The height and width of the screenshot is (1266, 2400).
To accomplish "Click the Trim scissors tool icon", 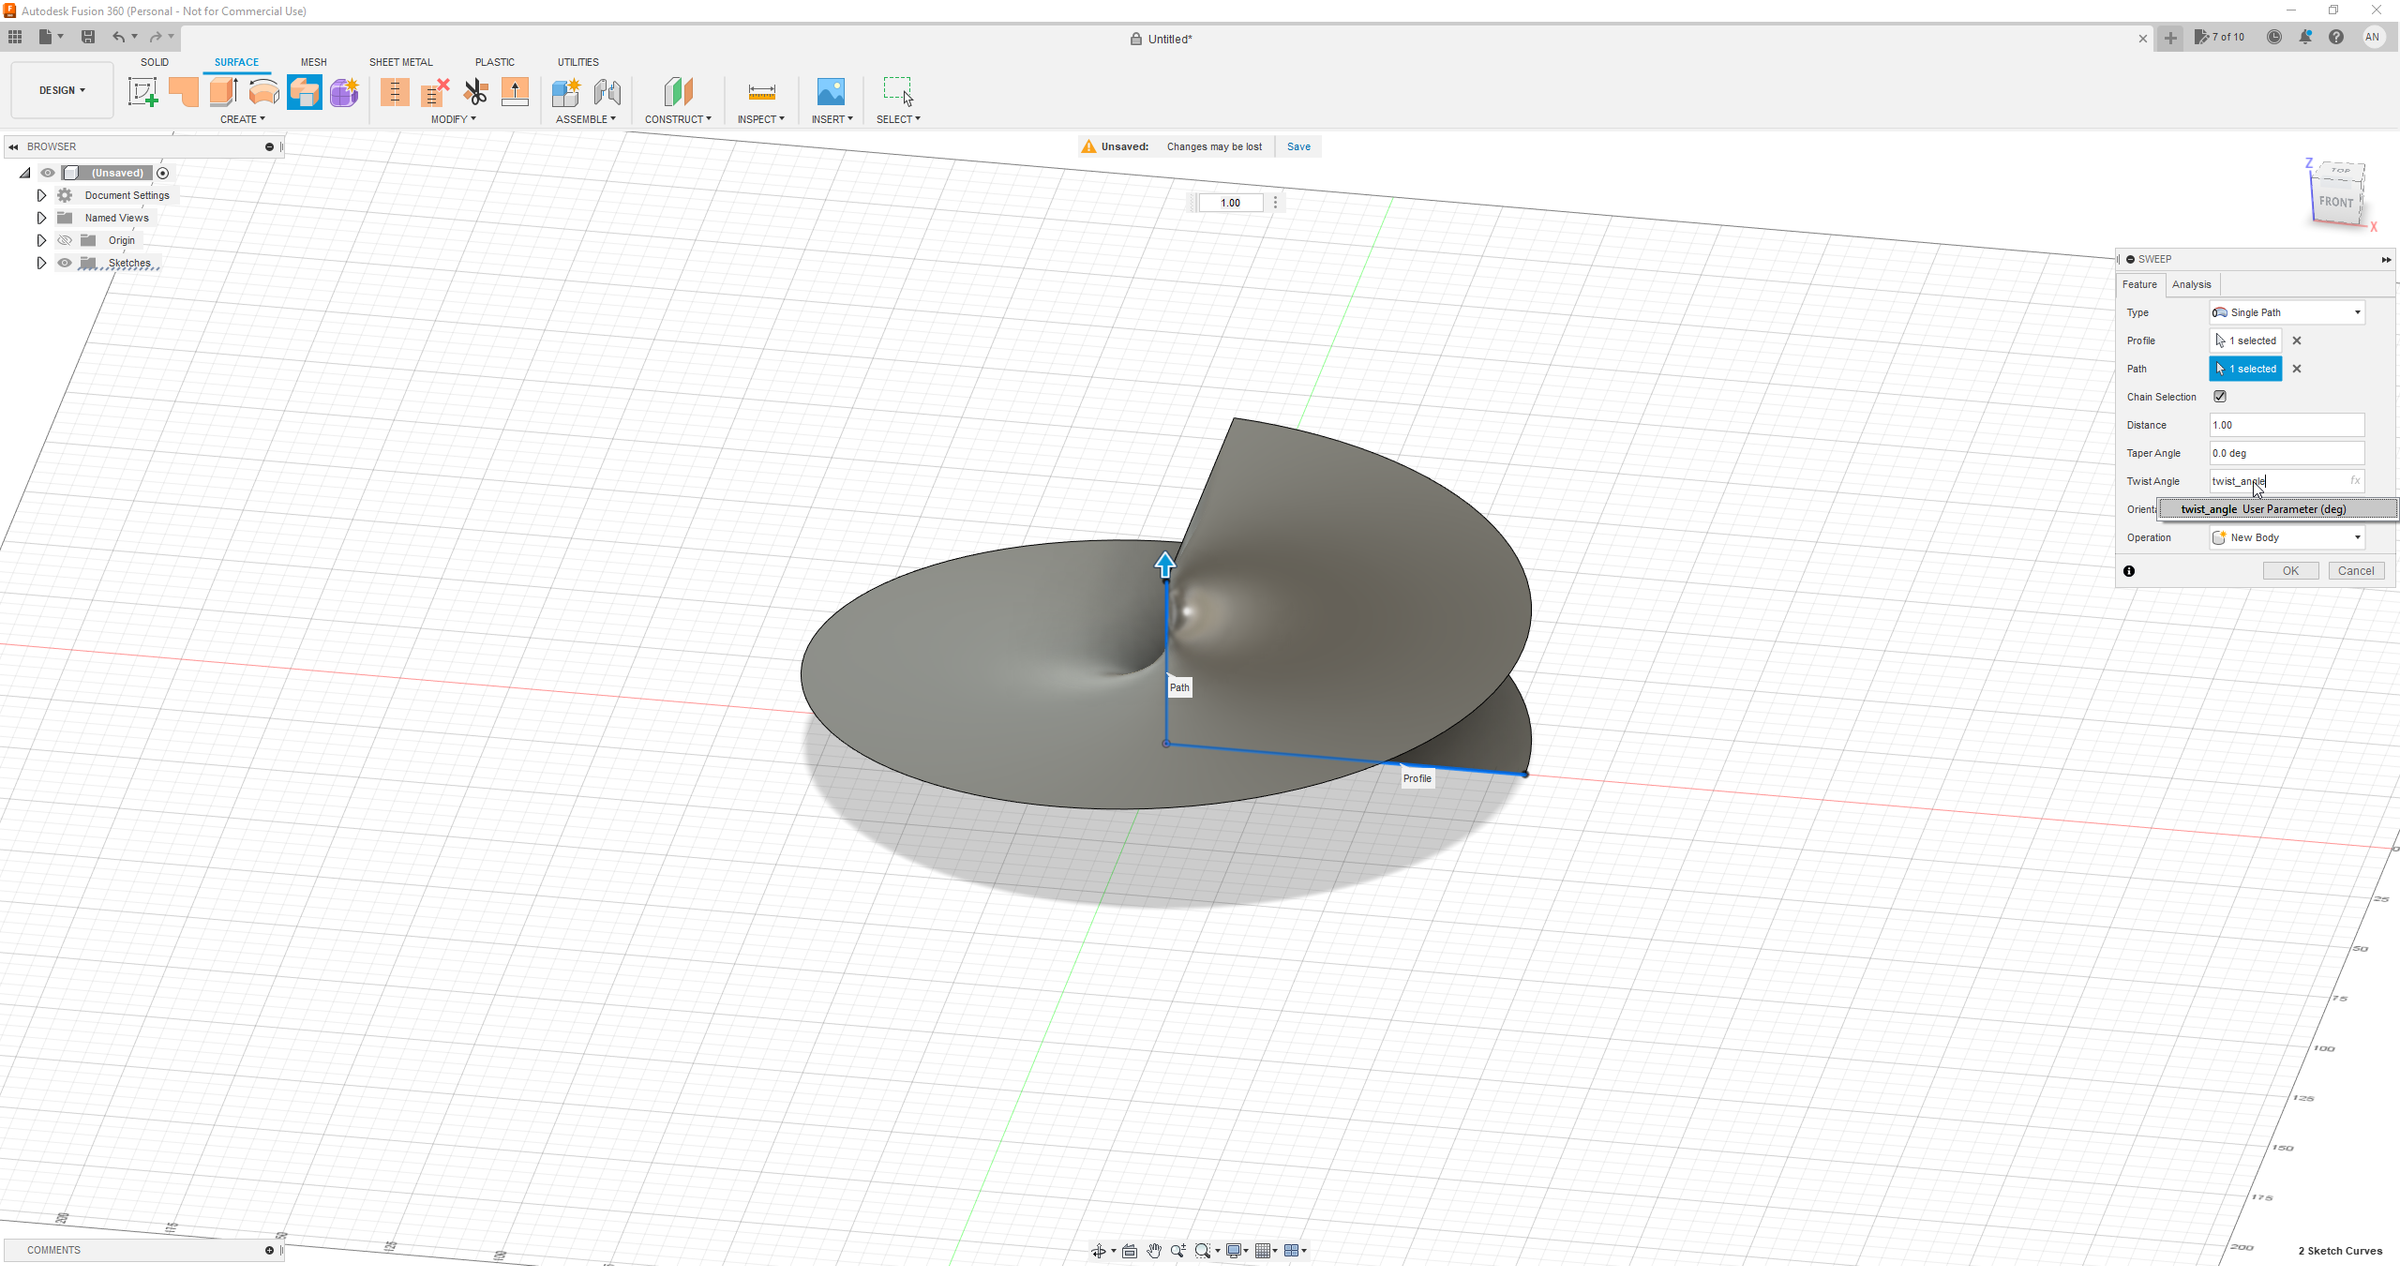I will point(476,92).
